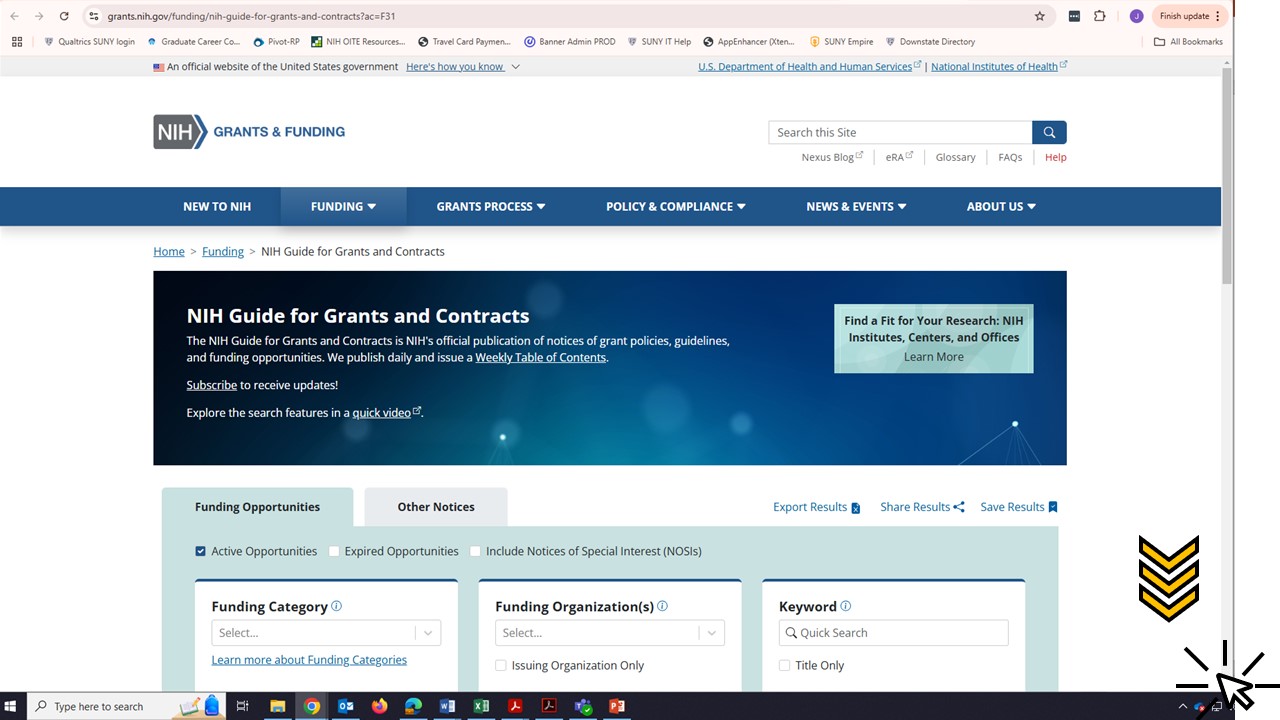Open the Weekly Table of Contents link
Image resolution: width=1280 pixels, height=720 pixels.
pyautogui.click(x=540, y=357)
